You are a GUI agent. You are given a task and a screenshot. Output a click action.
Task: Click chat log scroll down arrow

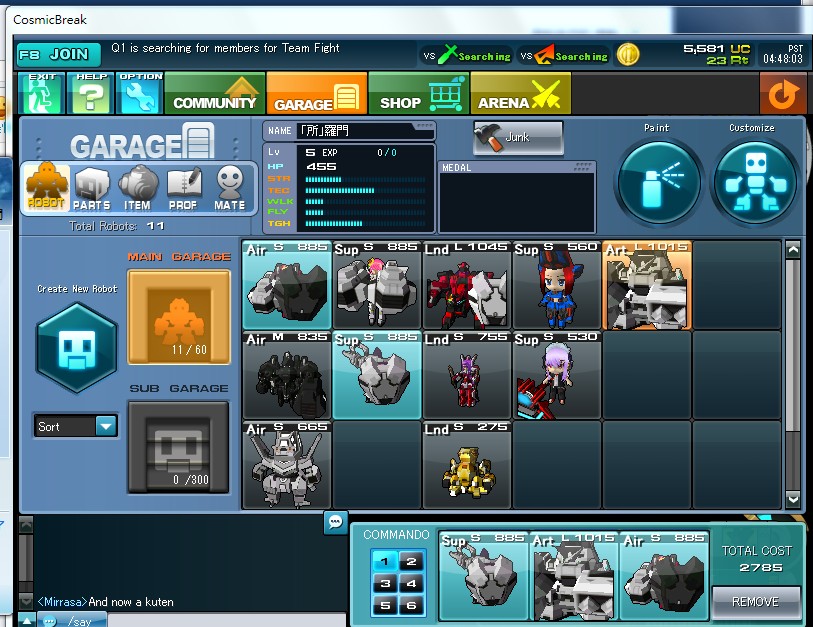coord(25,601)
